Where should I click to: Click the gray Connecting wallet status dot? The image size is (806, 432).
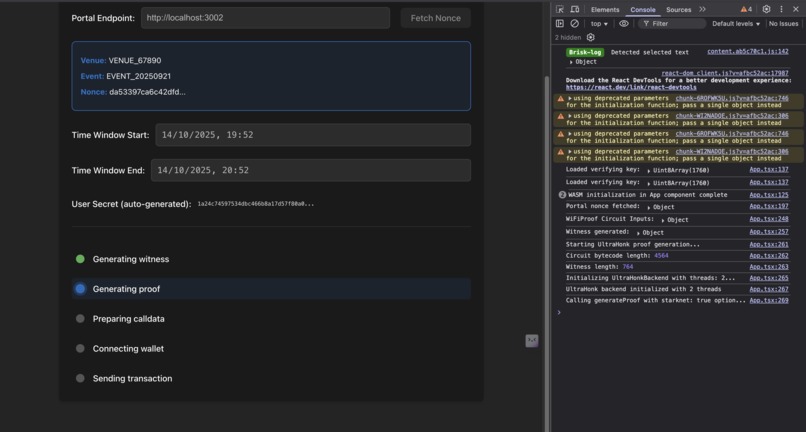pos(80,348)
